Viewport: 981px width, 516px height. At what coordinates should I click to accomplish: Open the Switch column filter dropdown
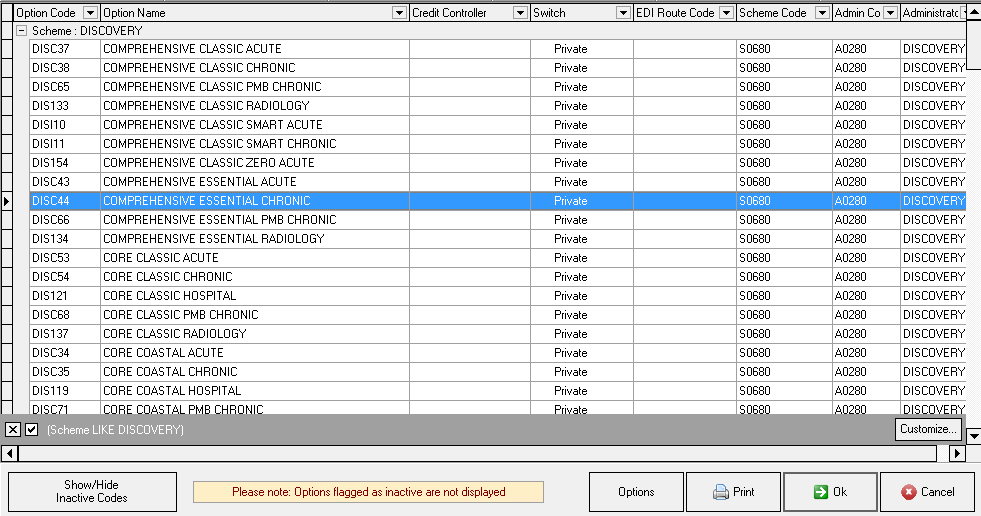(623, 13)
